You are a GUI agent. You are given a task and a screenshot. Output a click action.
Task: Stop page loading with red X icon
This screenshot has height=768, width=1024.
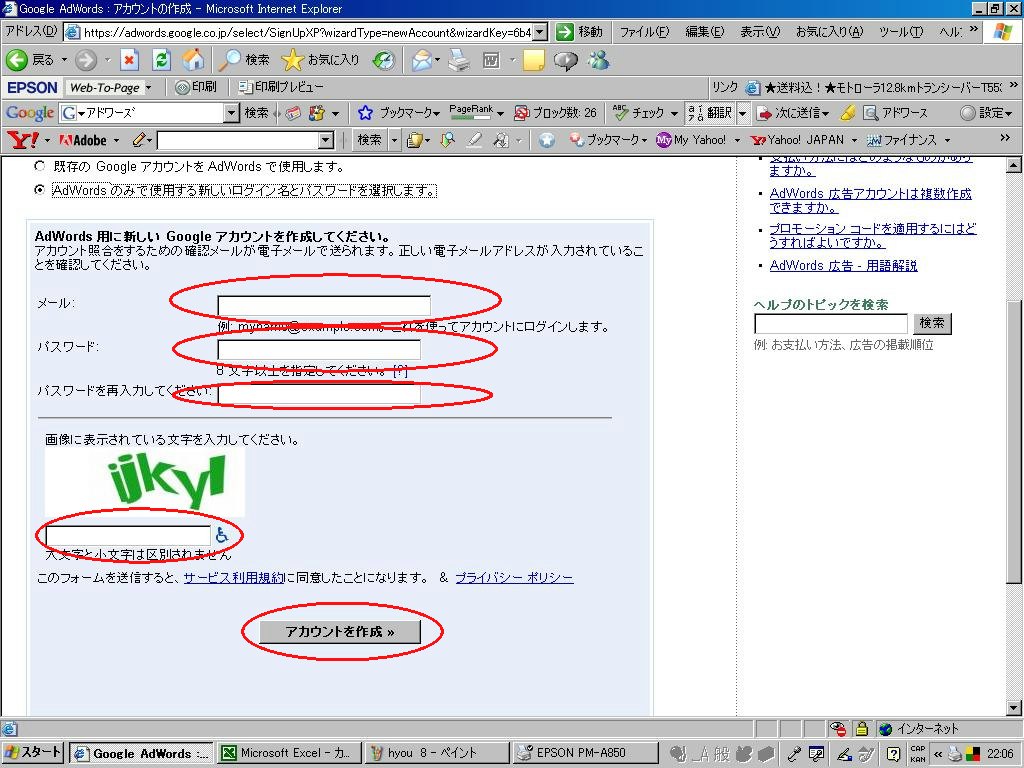[x=129, y=61]
